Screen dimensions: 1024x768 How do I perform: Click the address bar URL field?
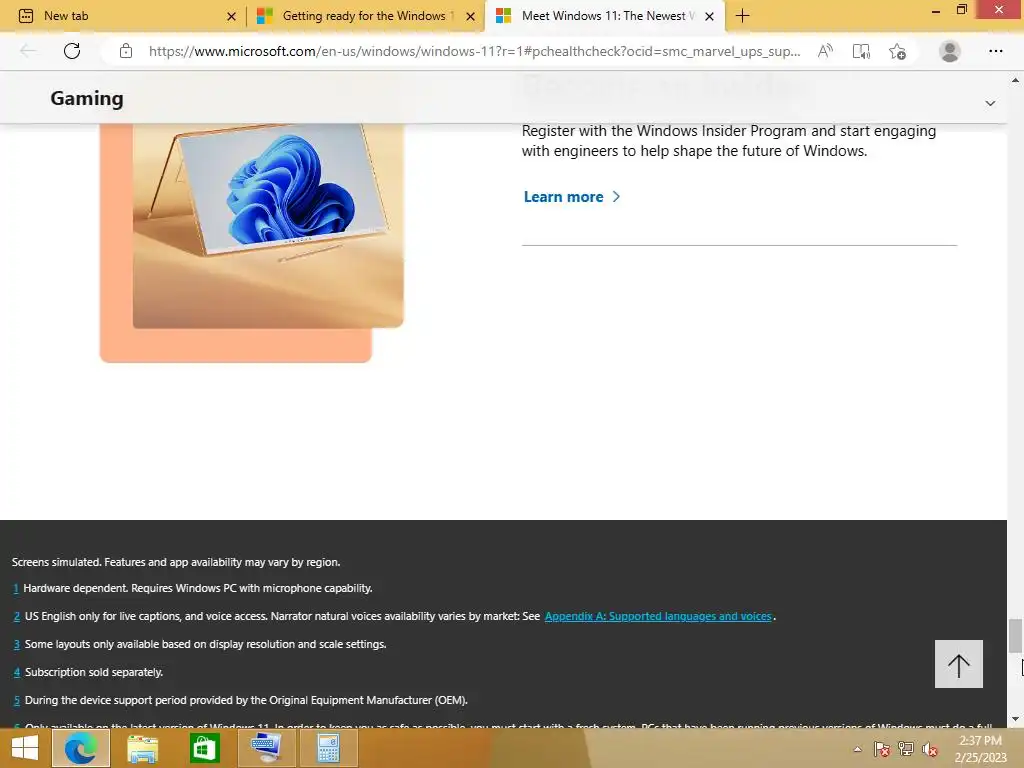pos(474,51)
